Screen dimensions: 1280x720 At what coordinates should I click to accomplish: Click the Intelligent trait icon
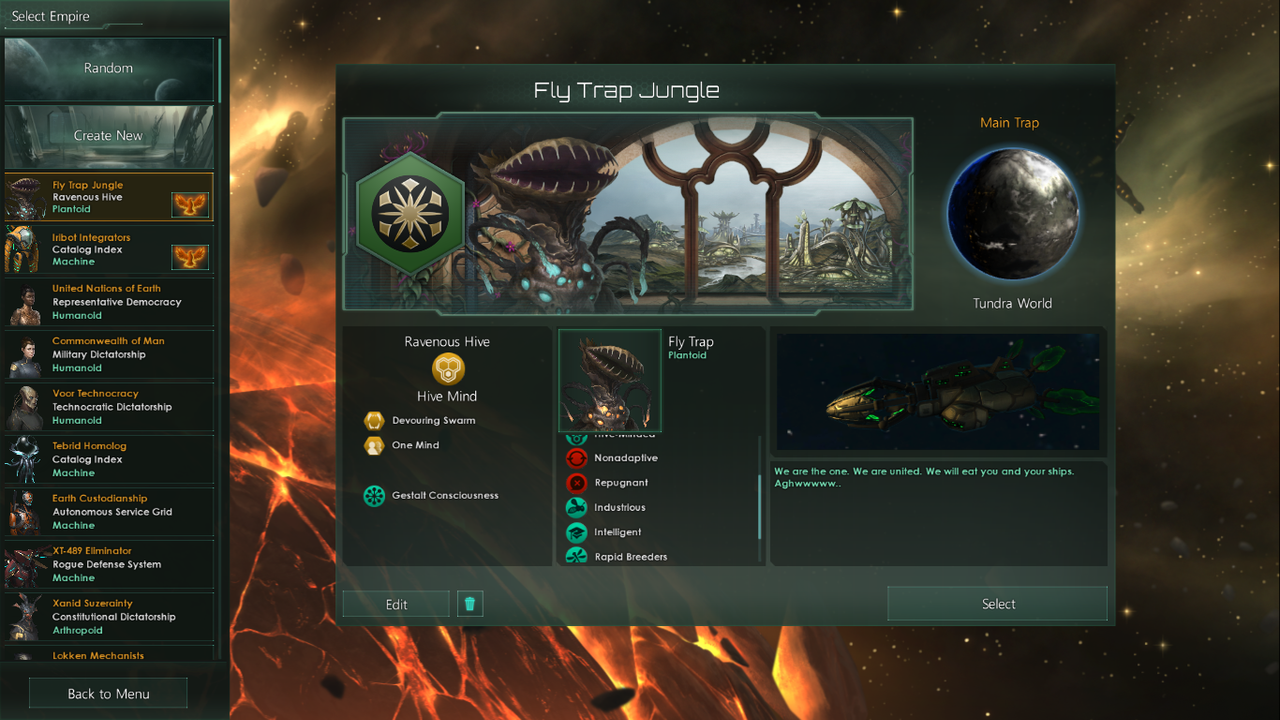pyautogui.click(x=577, y=533)
